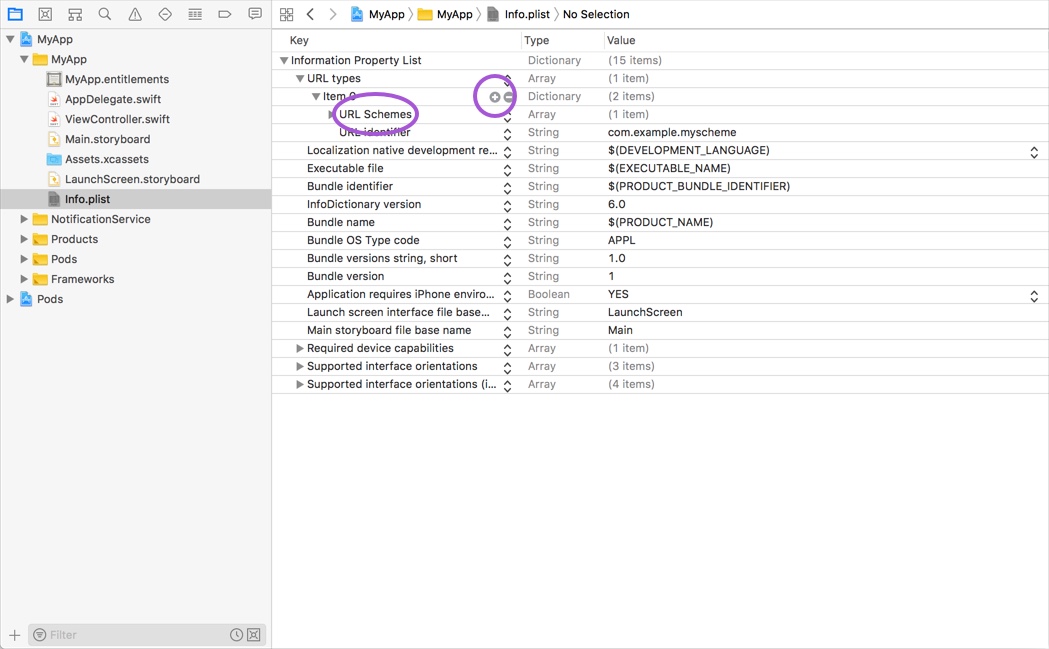Open key stepper for Bundle identifier
1049x649 pixels.
coord(507,187)
